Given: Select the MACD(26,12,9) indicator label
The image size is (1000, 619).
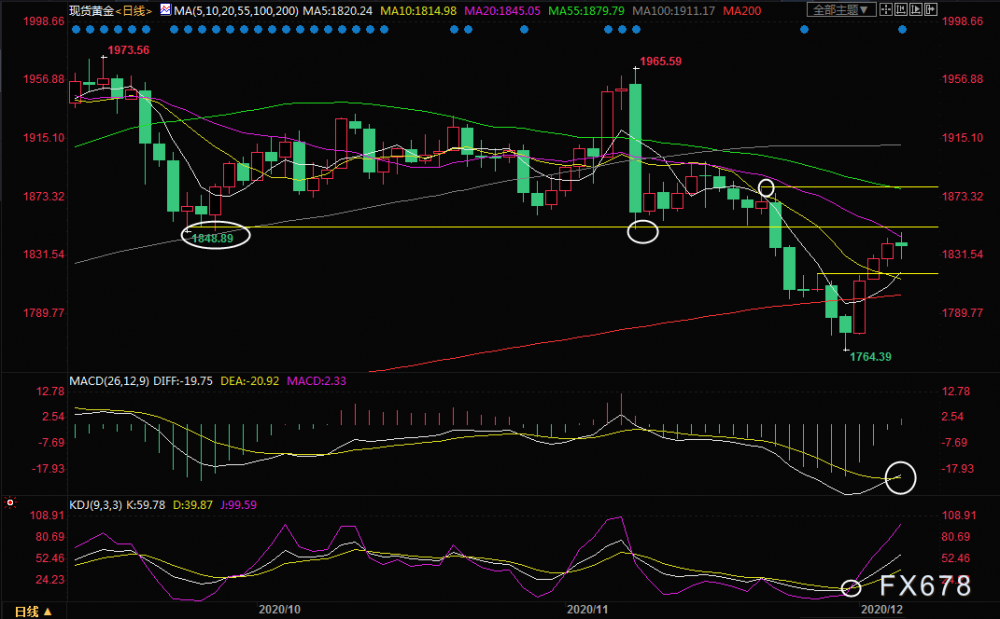Looking at the screenshot, I should tap(109, 381).
